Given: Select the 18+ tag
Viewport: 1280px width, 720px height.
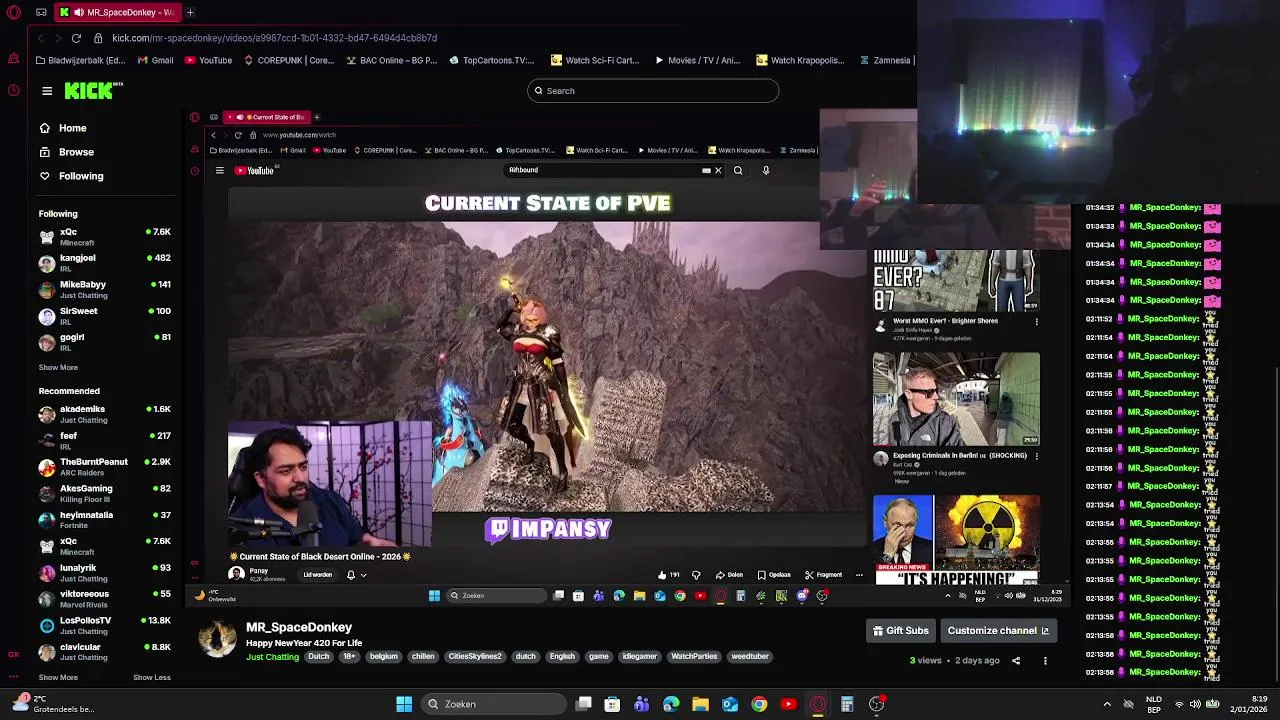Looking at the screenshot, I should [x=349, y=657].
